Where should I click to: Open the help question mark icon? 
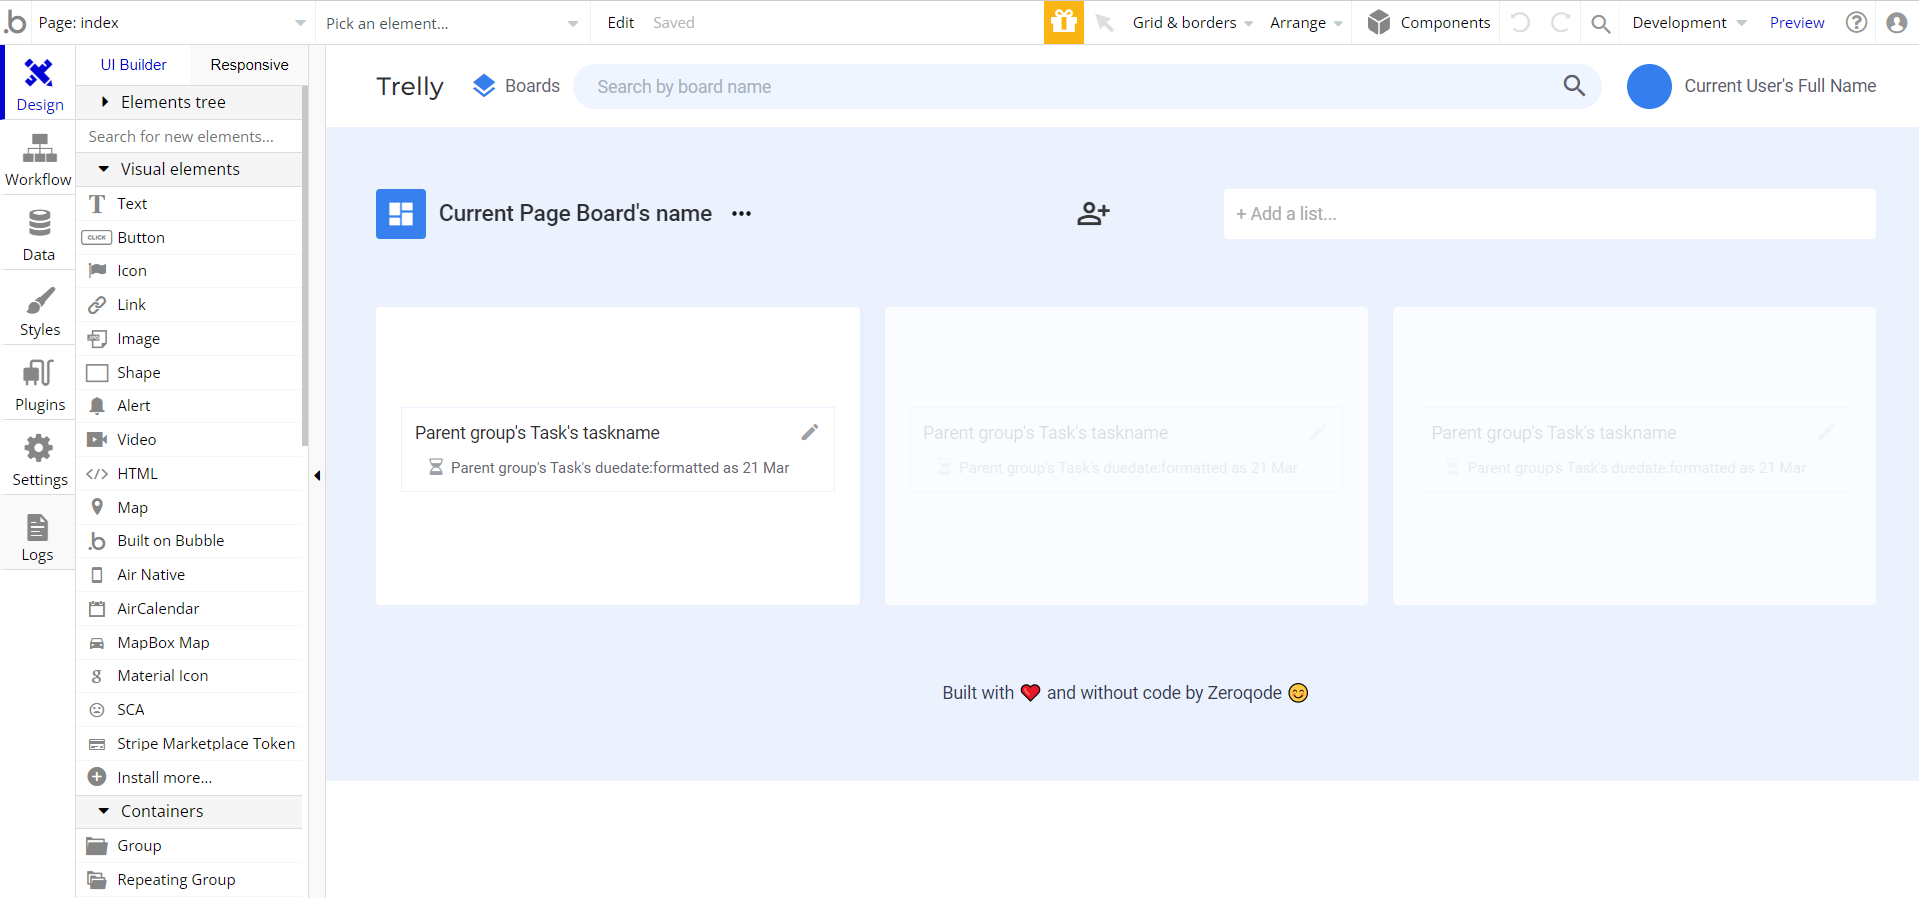1857,22
